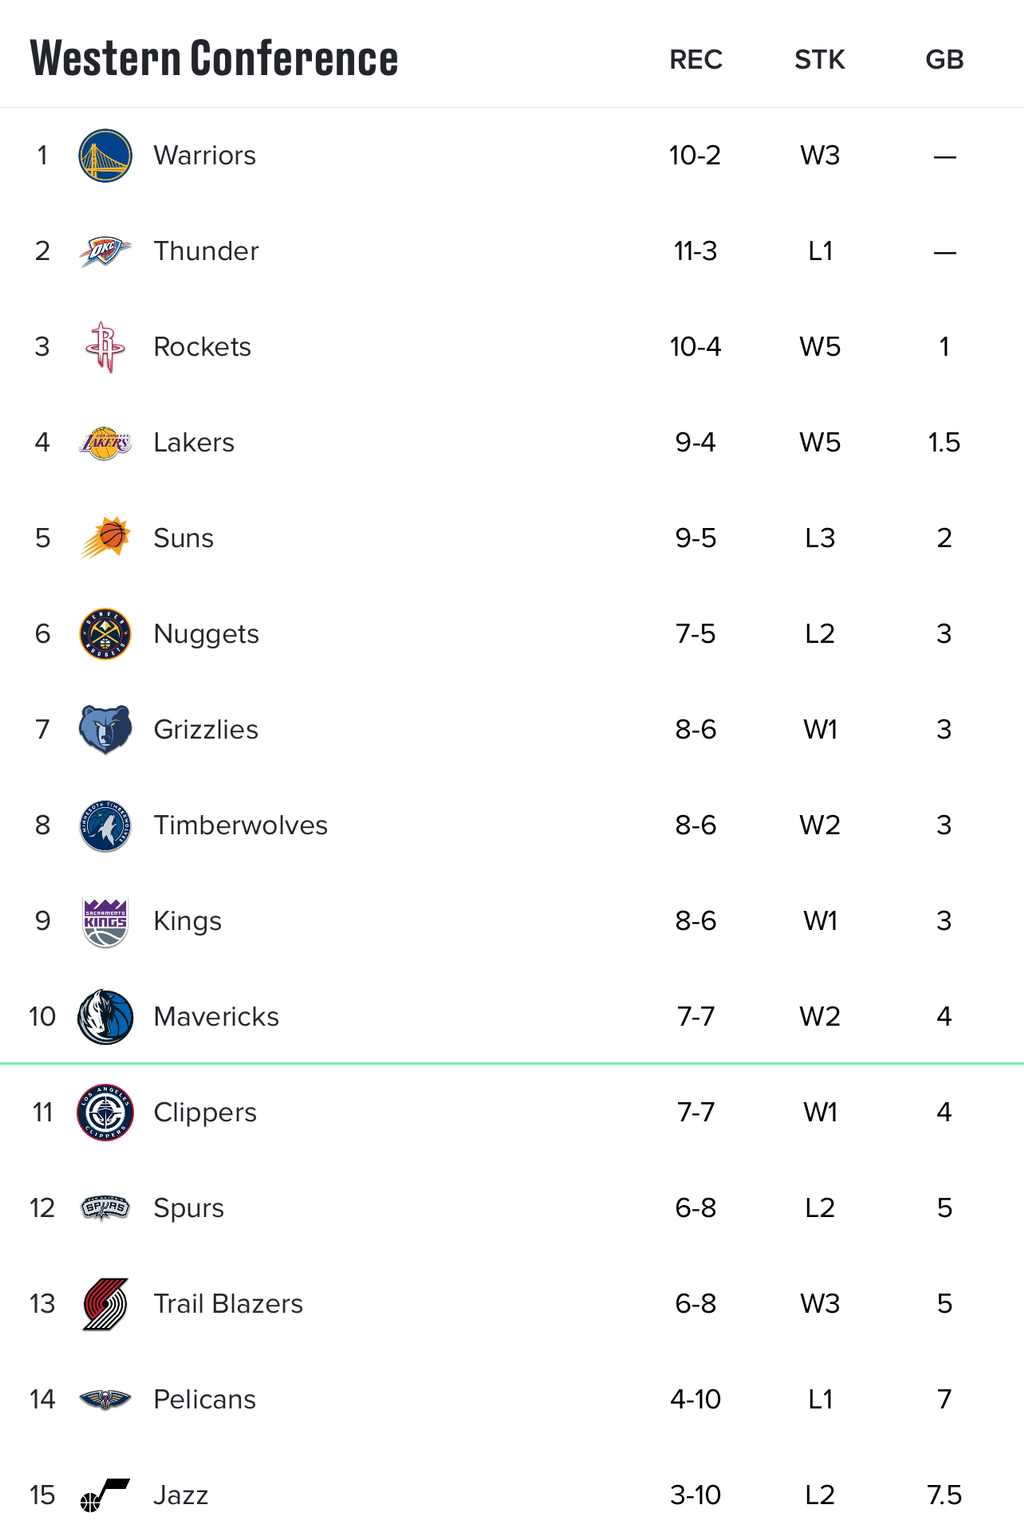Tap the Timberwolves team logo
The width and height of the screenshot is (1024, 1520).
(105, 825)
